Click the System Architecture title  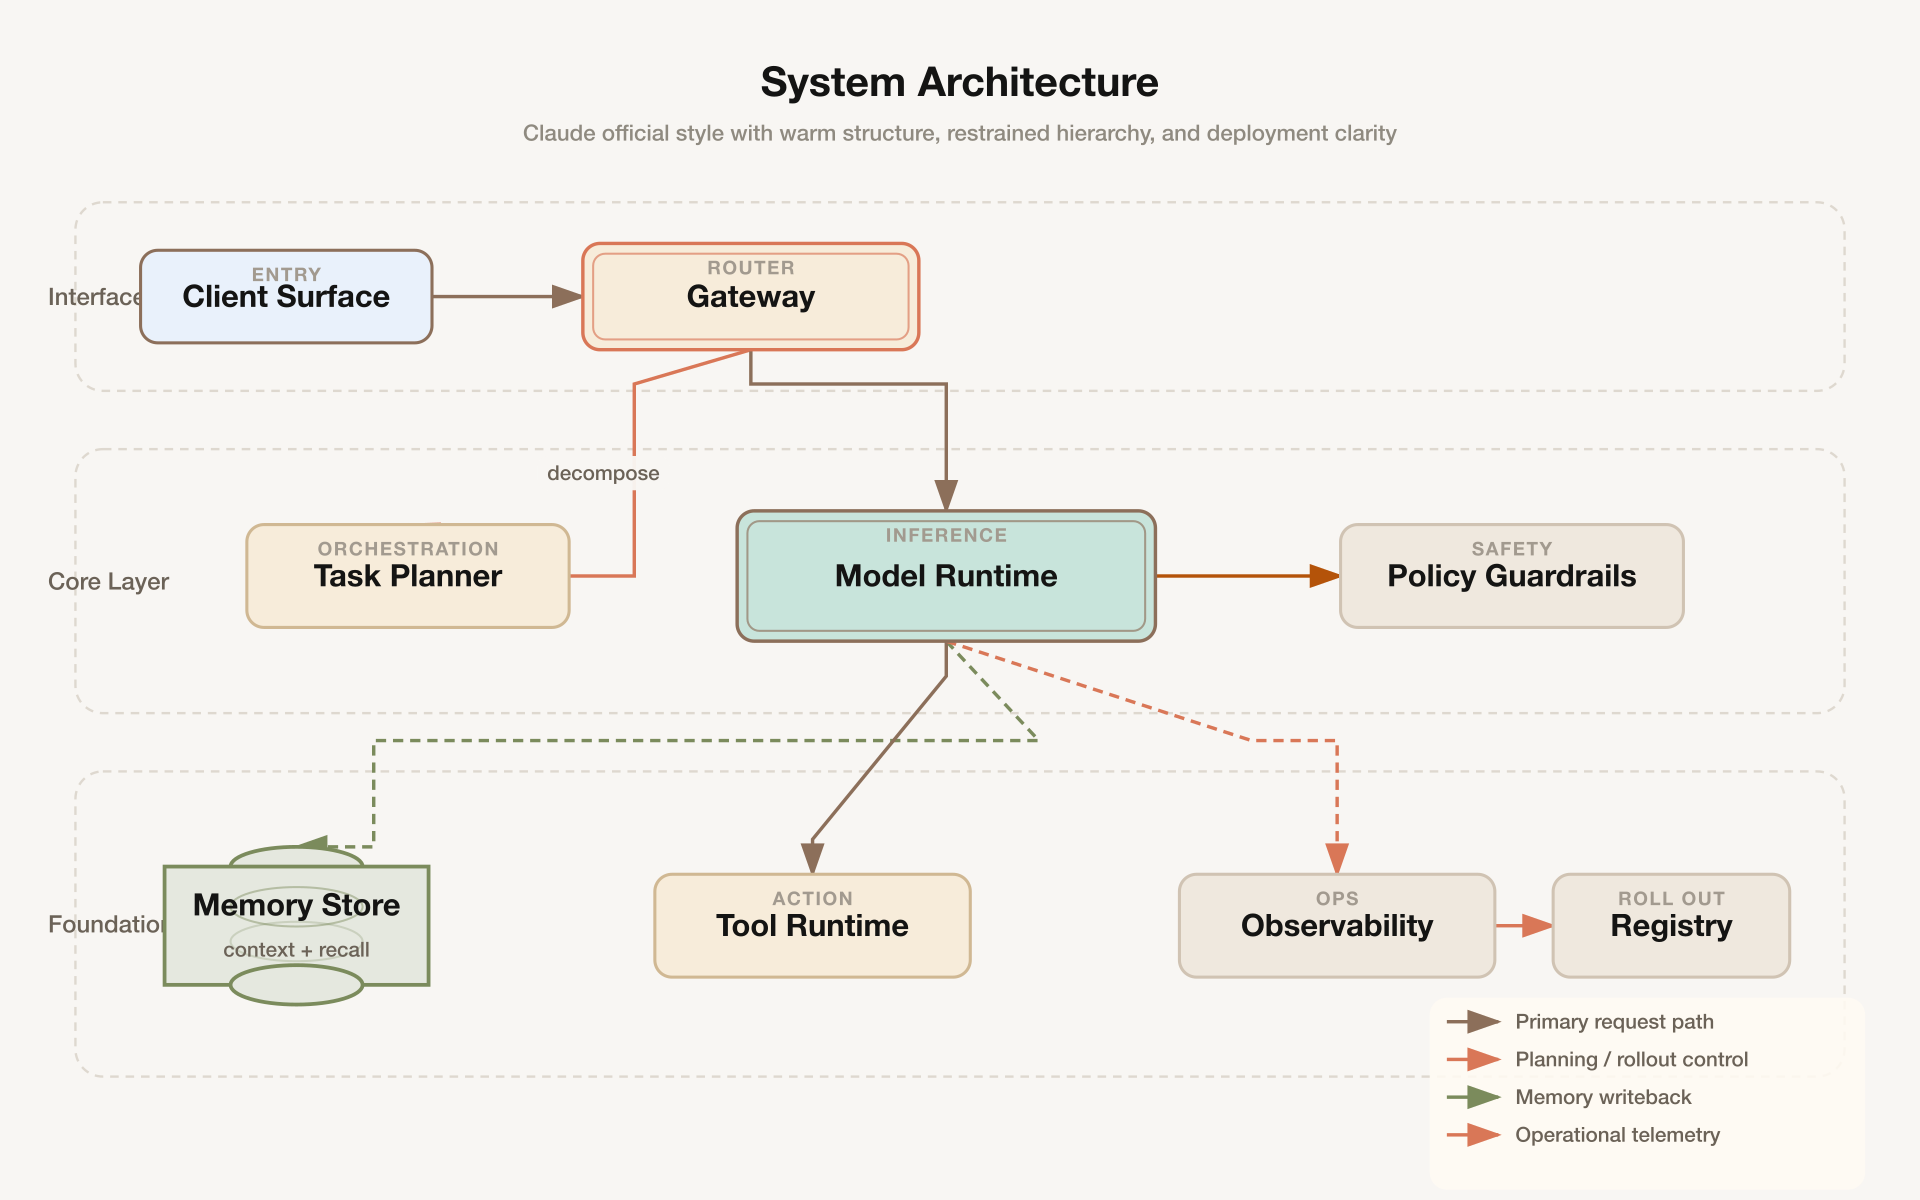click(x=959, y=82)
